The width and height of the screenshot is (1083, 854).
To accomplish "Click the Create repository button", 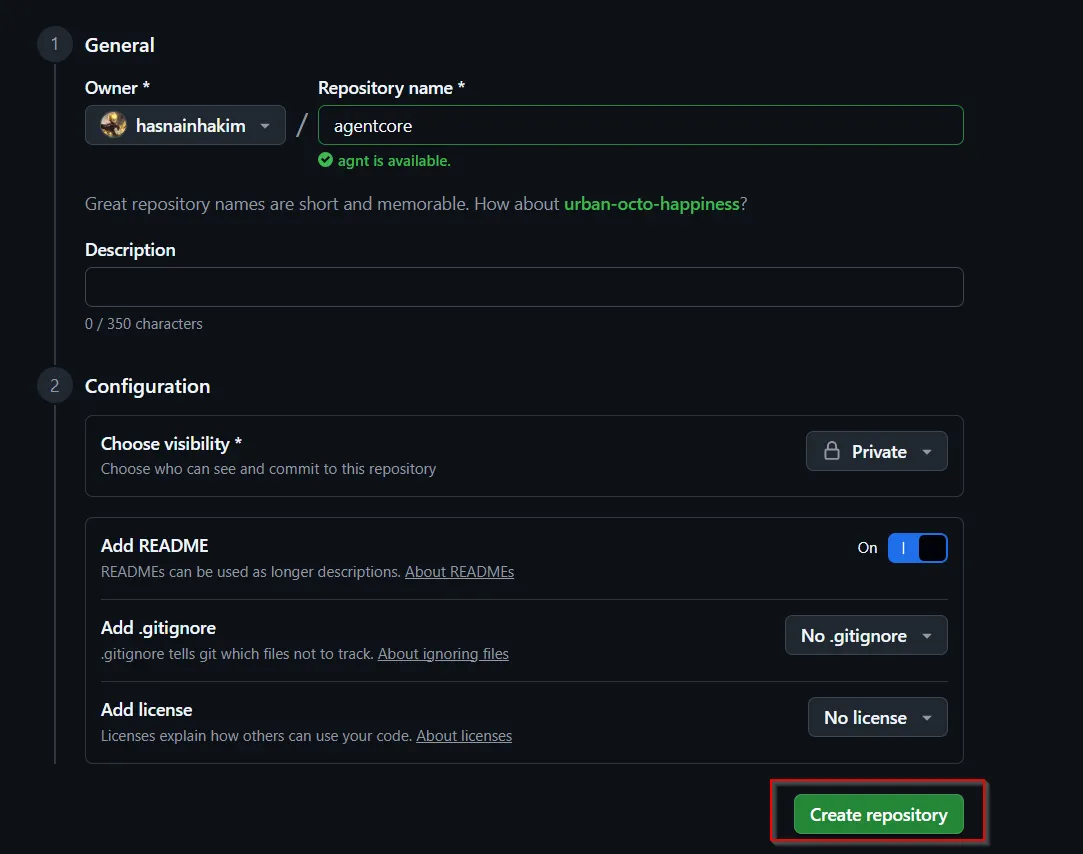I will pos(879,814).
